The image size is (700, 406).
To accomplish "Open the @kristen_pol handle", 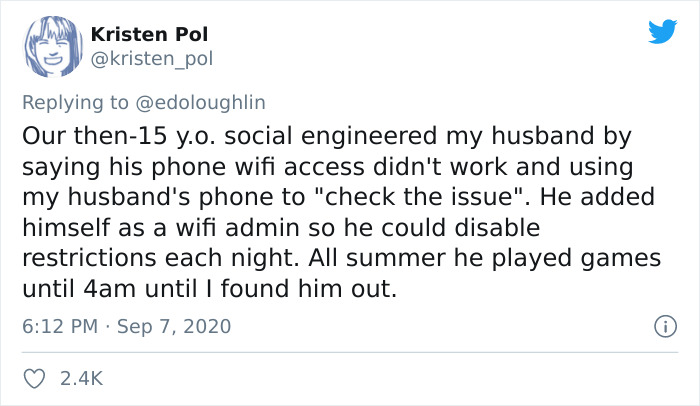I will [152, 59].
